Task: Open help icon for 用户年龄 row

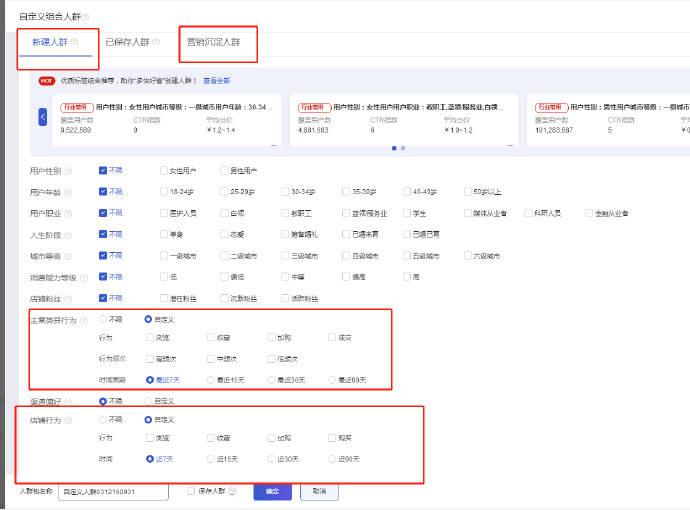Action: (68, 192)
